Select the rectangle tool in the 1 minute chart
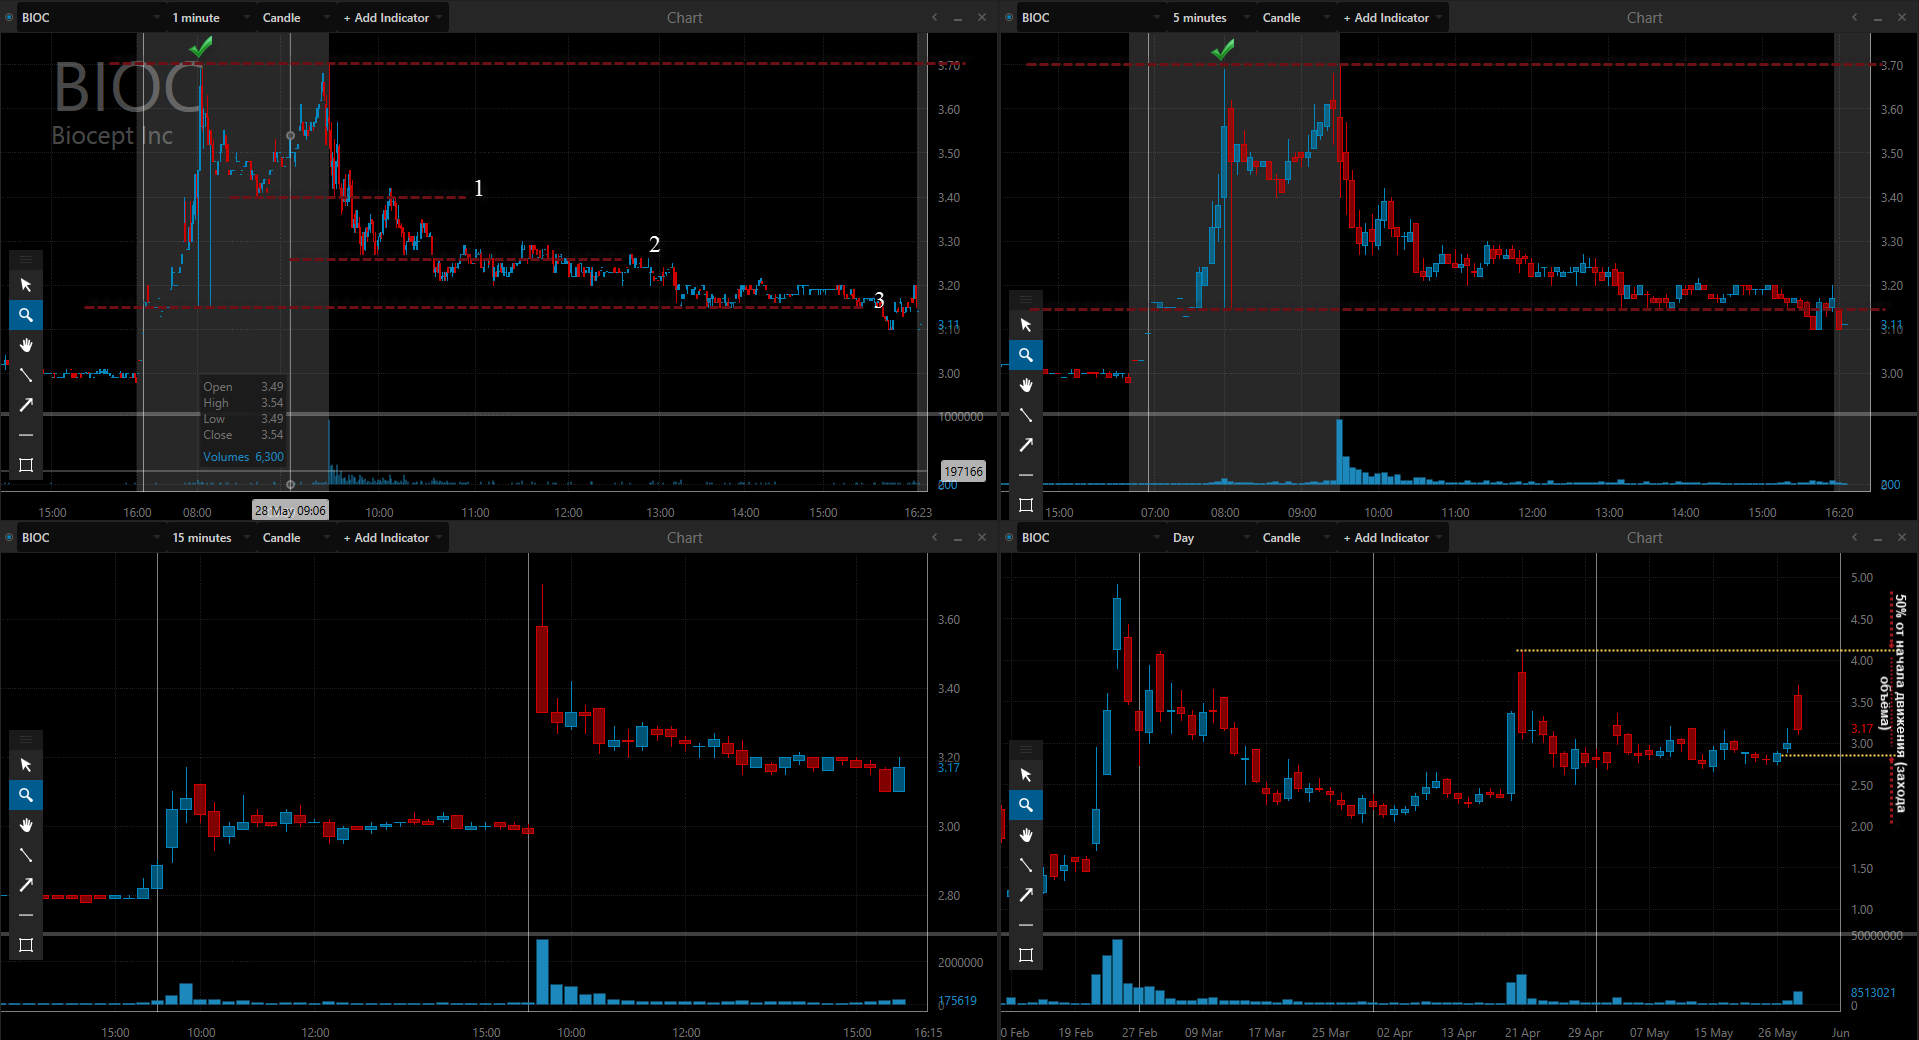1919x1040 pixels. (26, 465)
